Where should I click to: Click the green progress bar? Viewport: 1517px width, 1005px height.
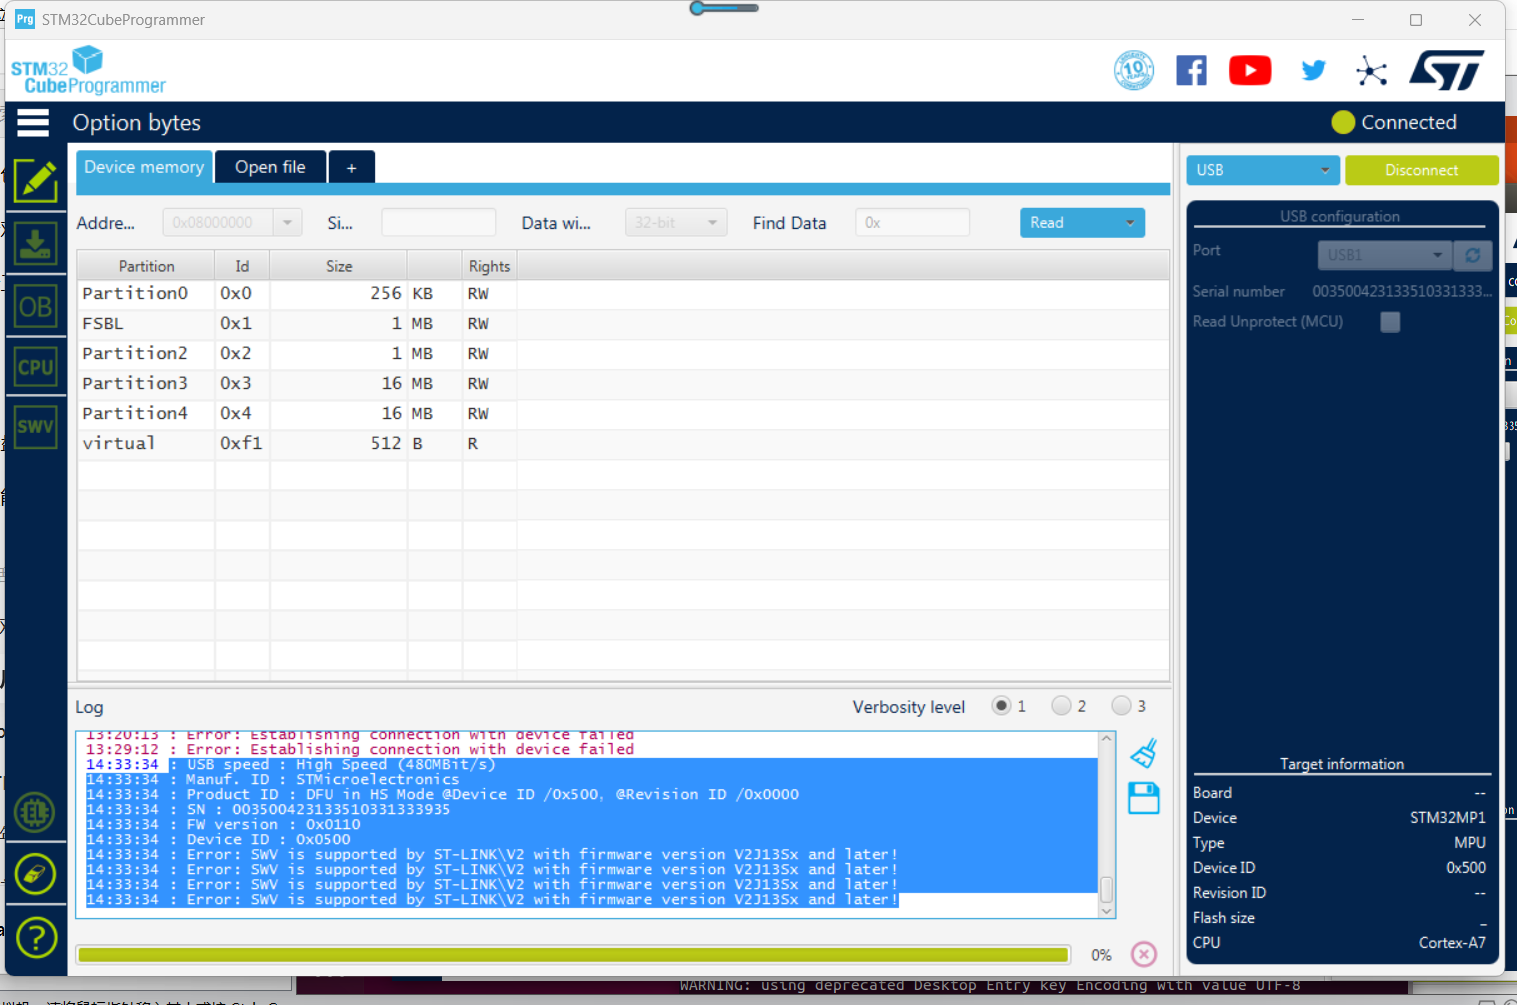coord(574,955)
